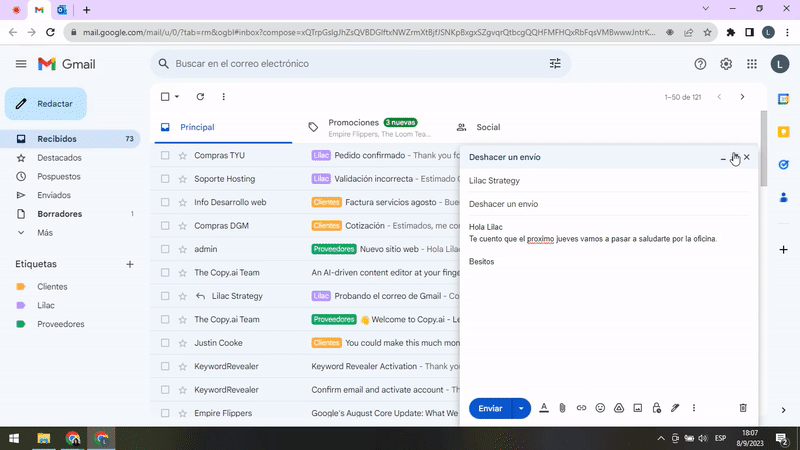The height and width of the screenshot is (450, 800).
Task: Open send options dropdown arrow beside Enviar
Action: tap(521, 408)
